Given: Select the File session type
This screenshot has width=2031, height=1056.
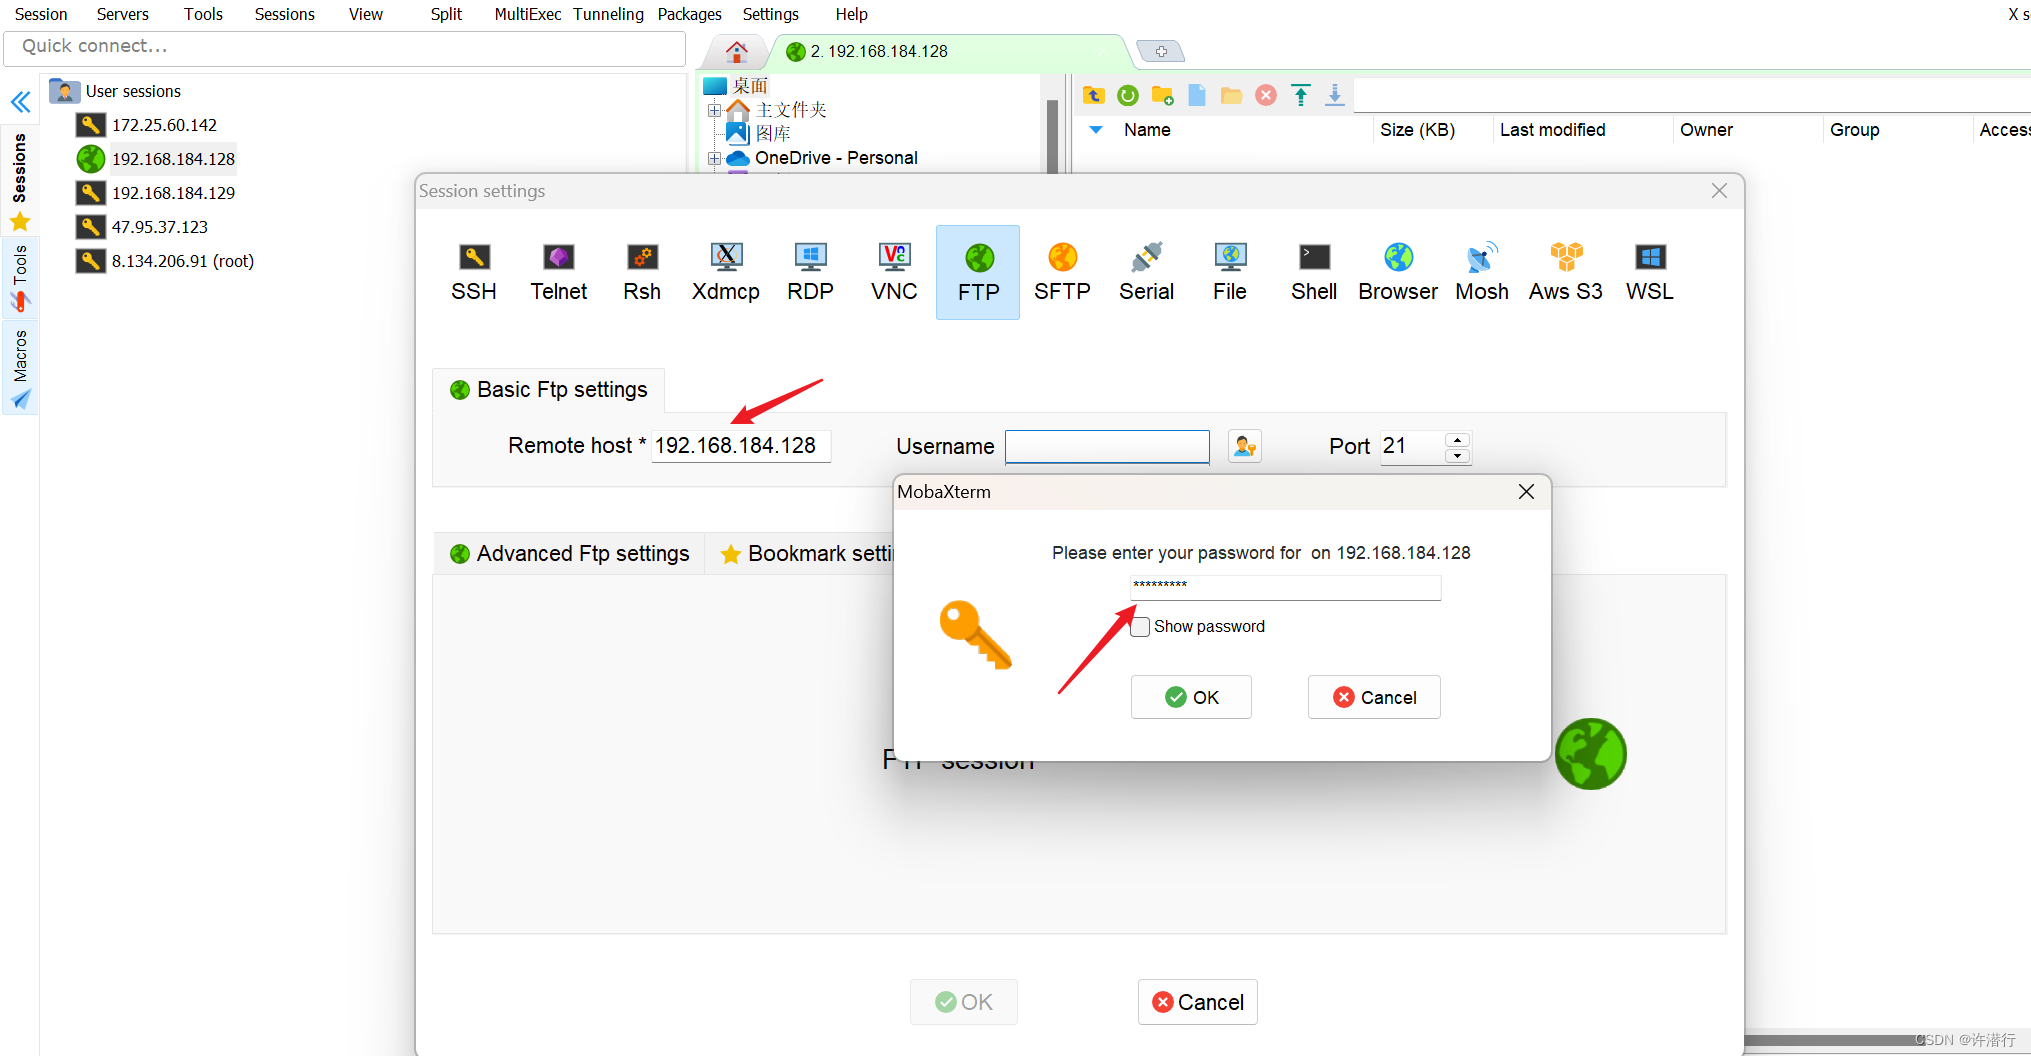Looking at the screenshot, I should point(1230,272).
